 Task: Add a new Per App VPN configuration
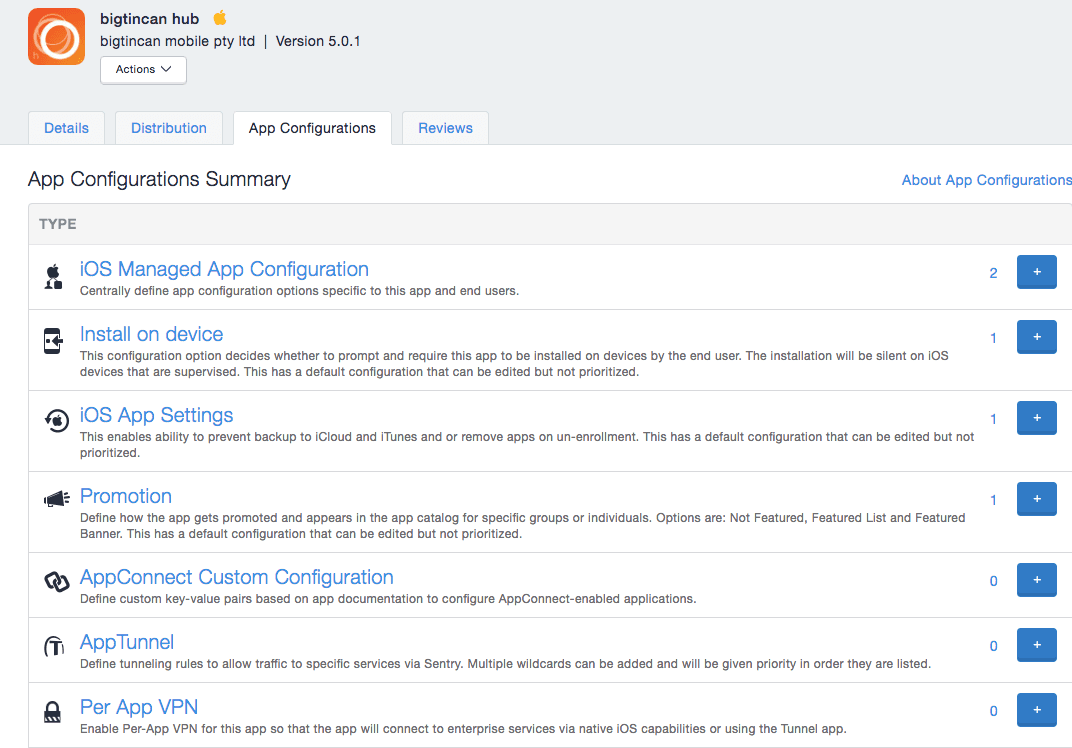1036,710
